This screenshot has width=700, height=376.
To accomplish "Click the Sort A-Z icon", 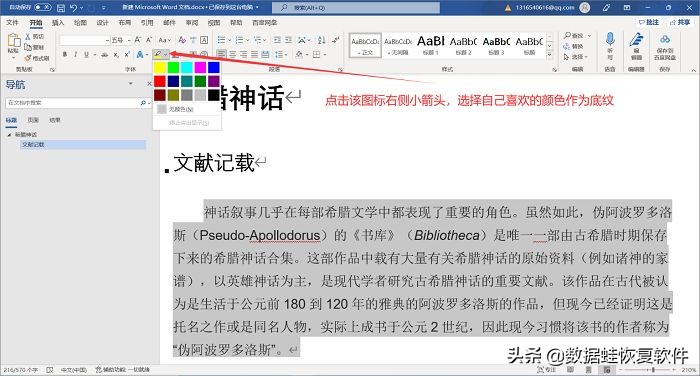I will click(x=321, y=40).
